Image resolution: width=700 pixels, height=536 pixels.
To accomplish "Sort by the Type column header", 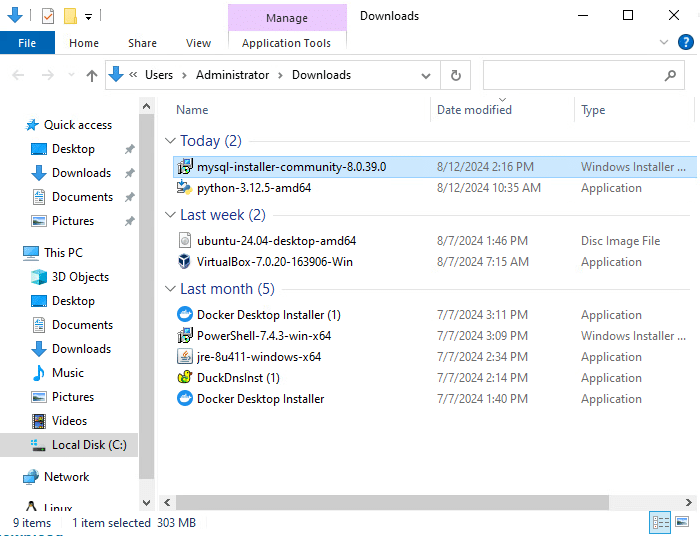I will (593, 110).
